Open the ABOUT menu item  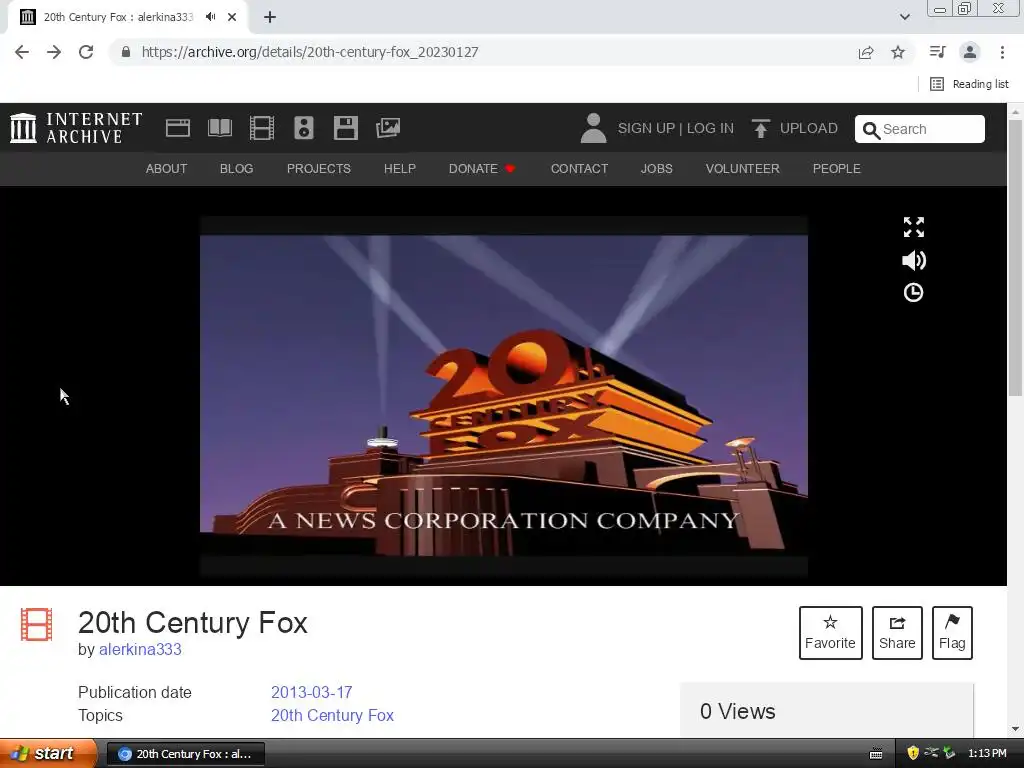(167, 168)
